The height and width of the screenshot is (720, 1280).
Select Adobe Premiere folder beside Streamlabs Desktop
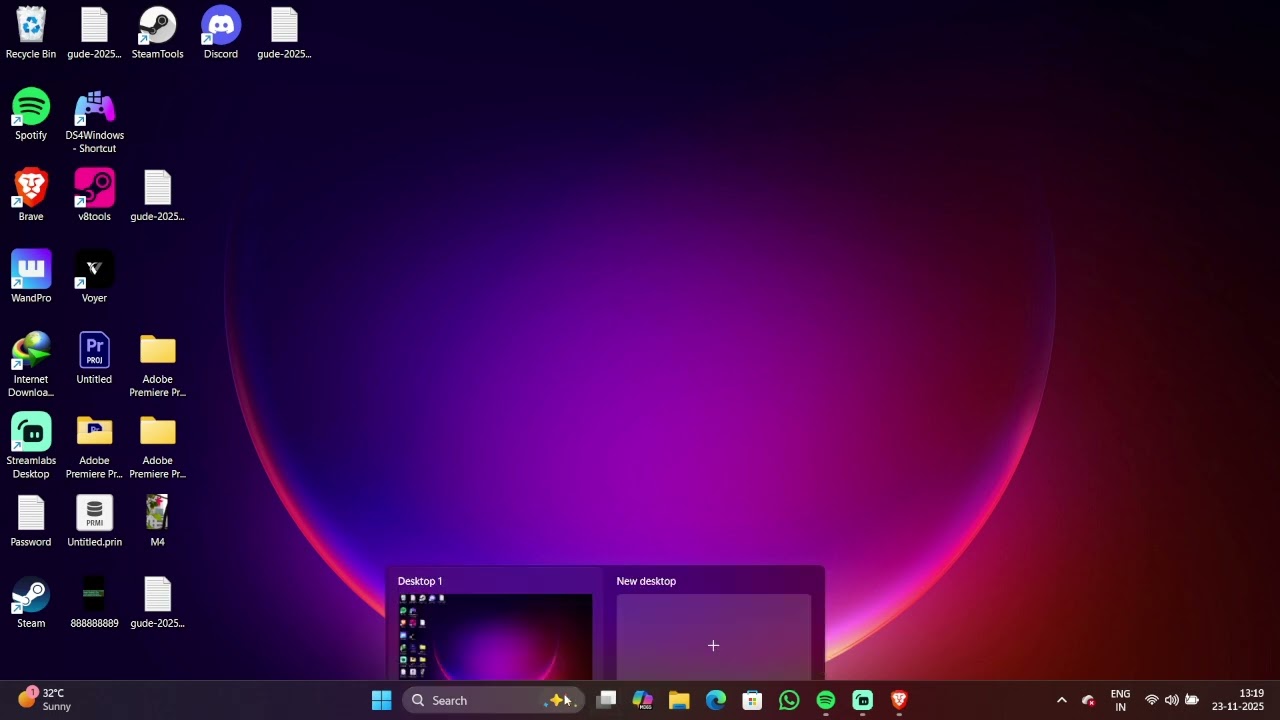(94, 446)
